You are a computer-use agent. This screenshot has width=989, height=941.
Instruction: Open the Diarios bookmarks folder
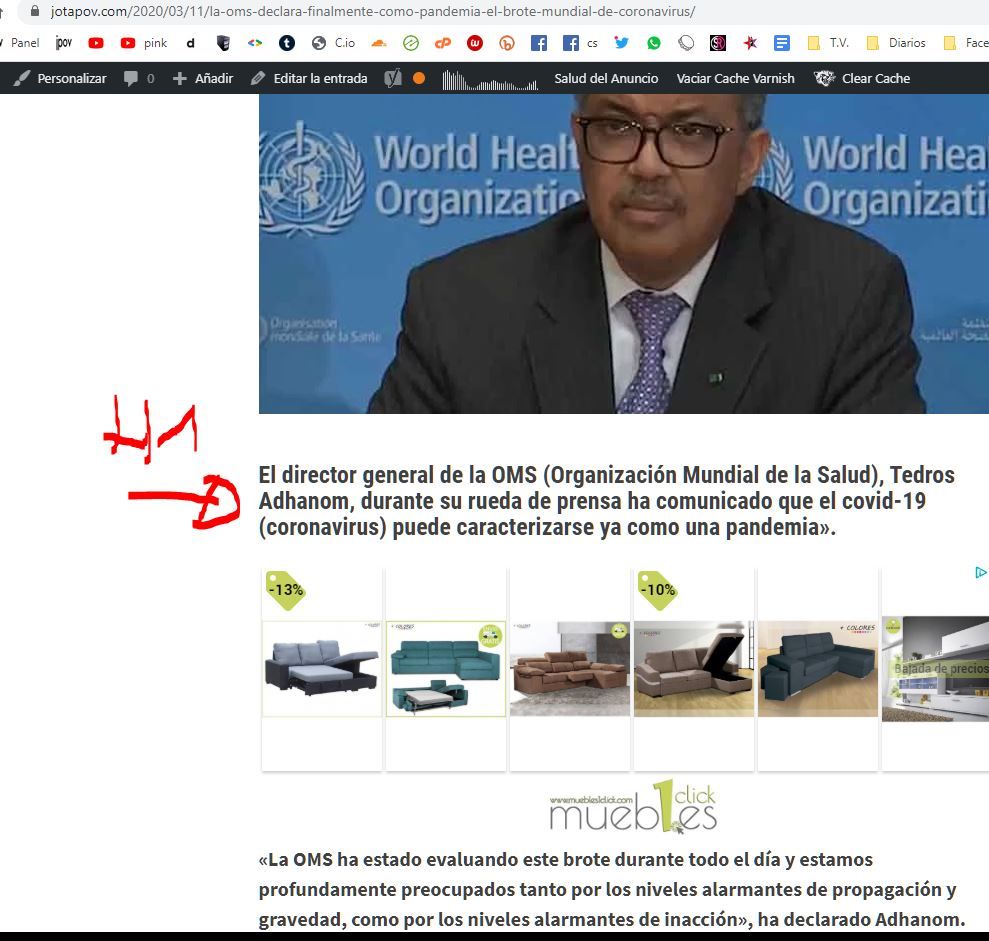pyautogui.click(x=896, y=43)
